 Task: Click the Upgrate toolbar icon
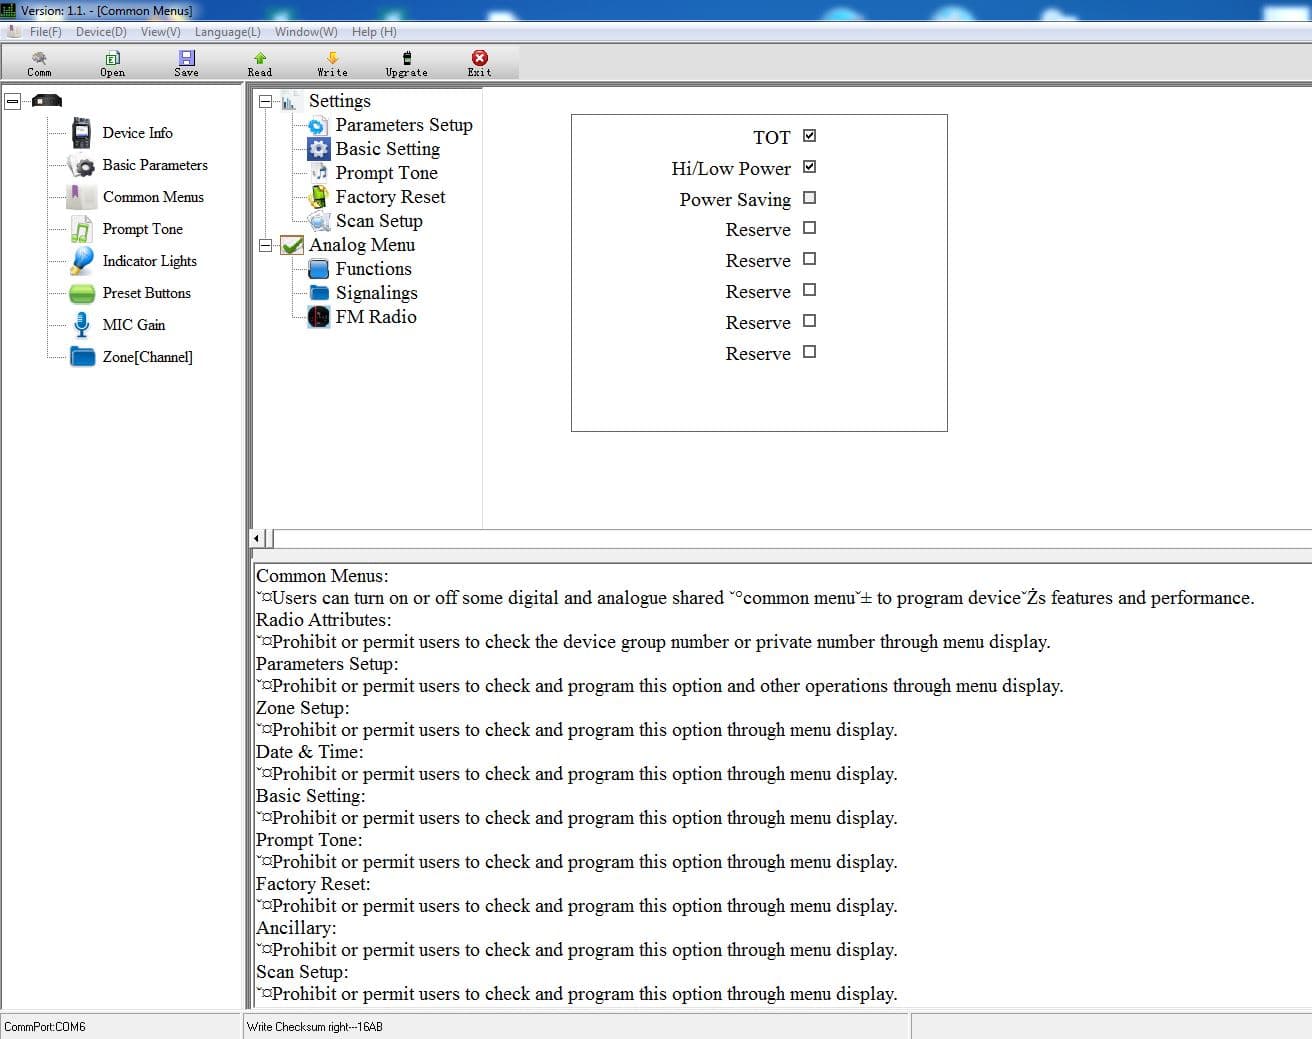pos(407,58)
